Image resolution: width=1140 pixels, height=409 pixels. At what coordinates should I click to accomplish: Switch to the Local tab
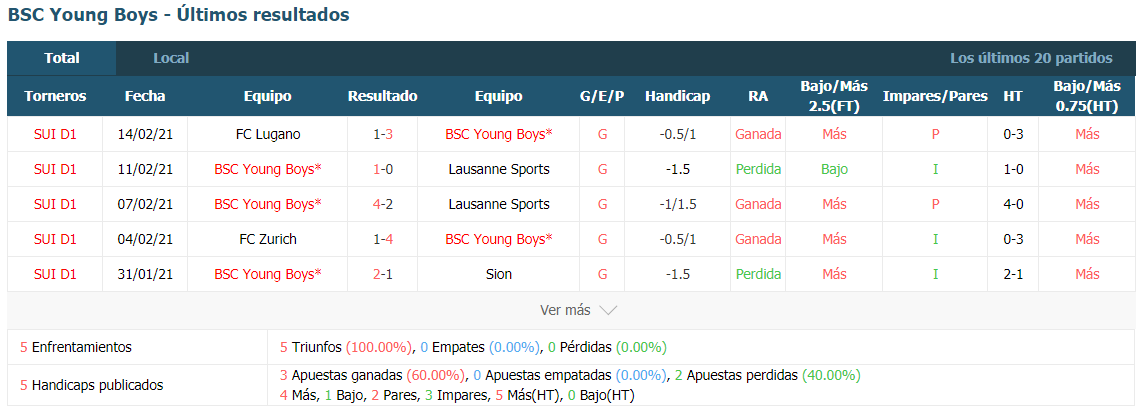pos(171,58)
